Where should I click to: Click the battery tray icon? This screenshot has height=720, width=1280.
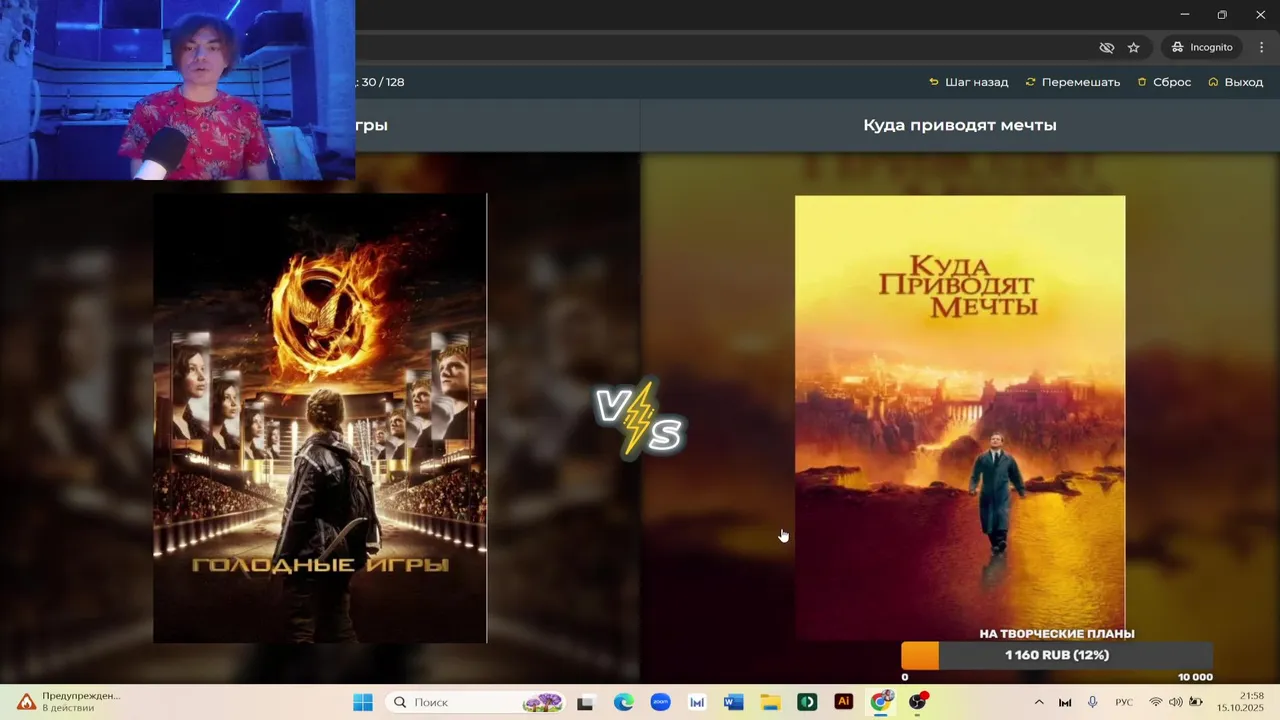pyautogui.click(x=1195, y=702)
